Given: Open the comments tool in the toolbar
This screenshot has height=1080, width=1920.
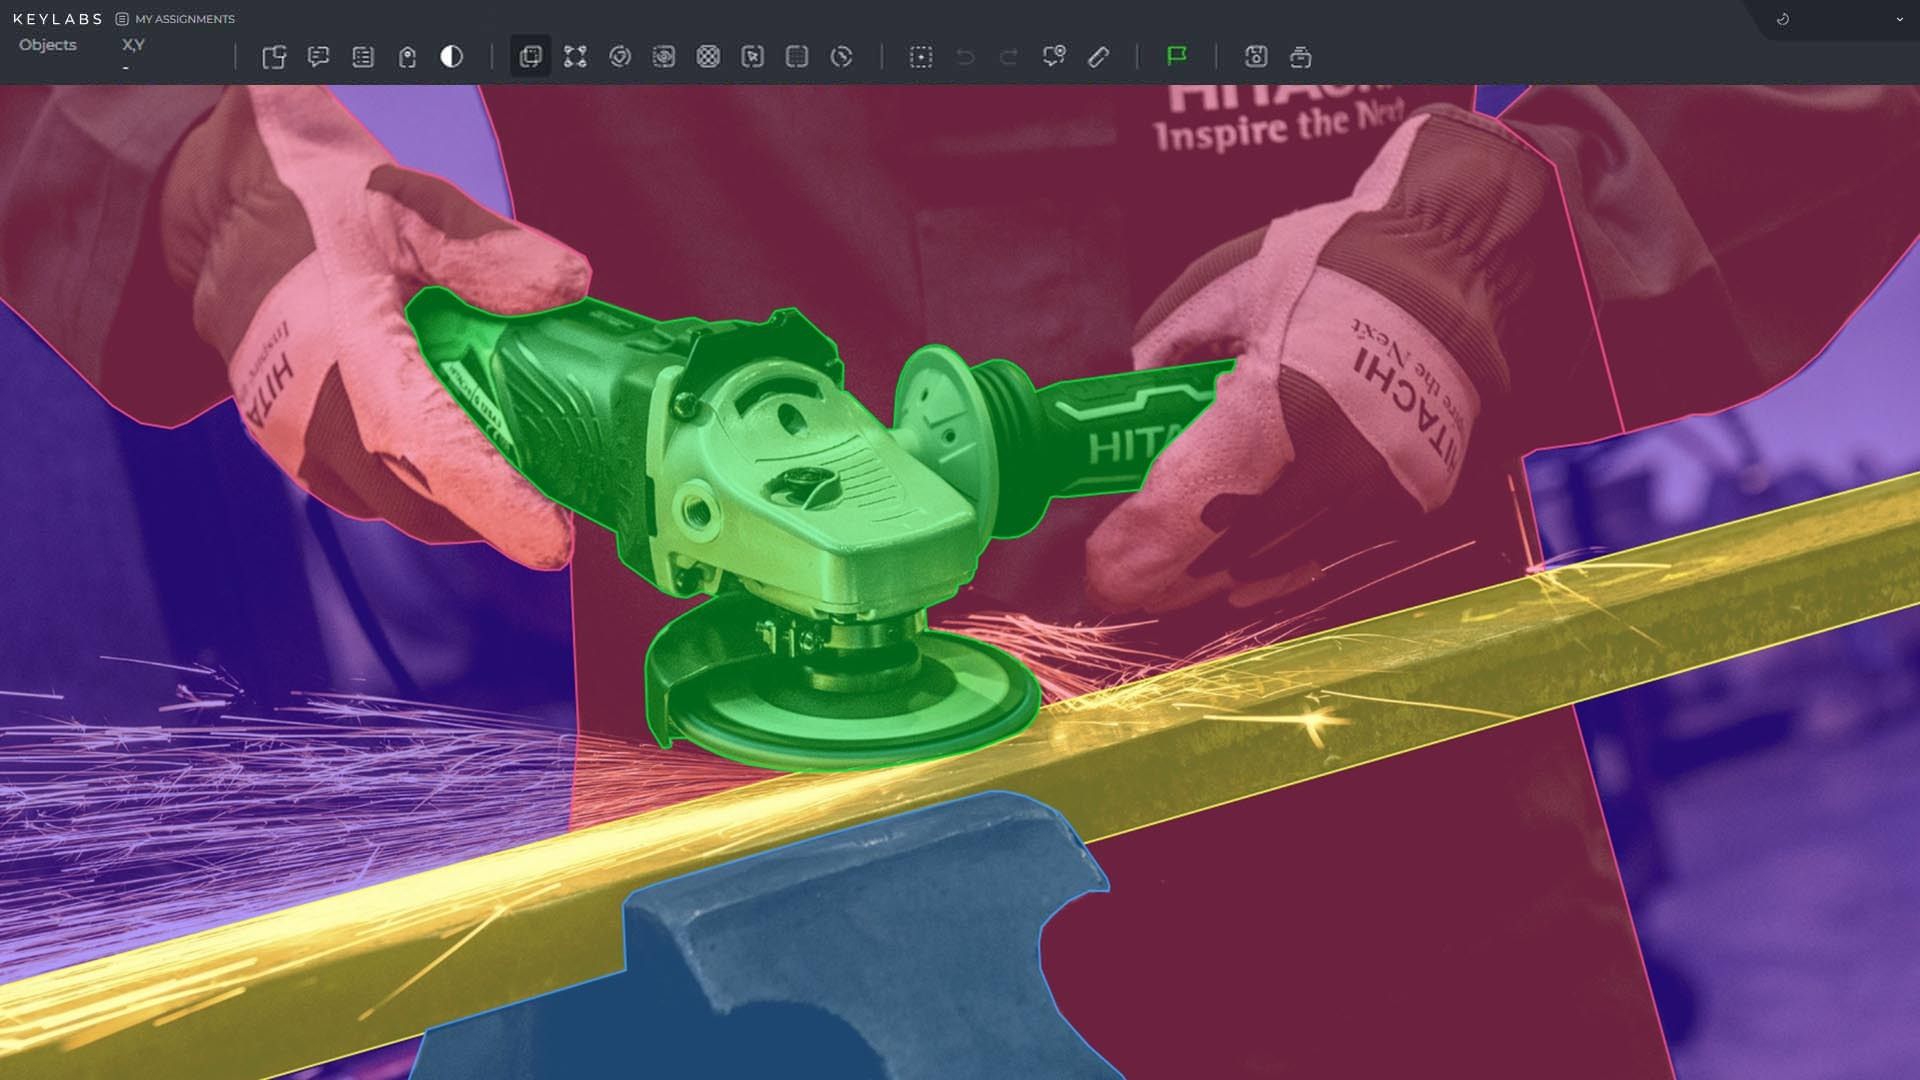Looking at the screenshot, I should tap(320, 57).
